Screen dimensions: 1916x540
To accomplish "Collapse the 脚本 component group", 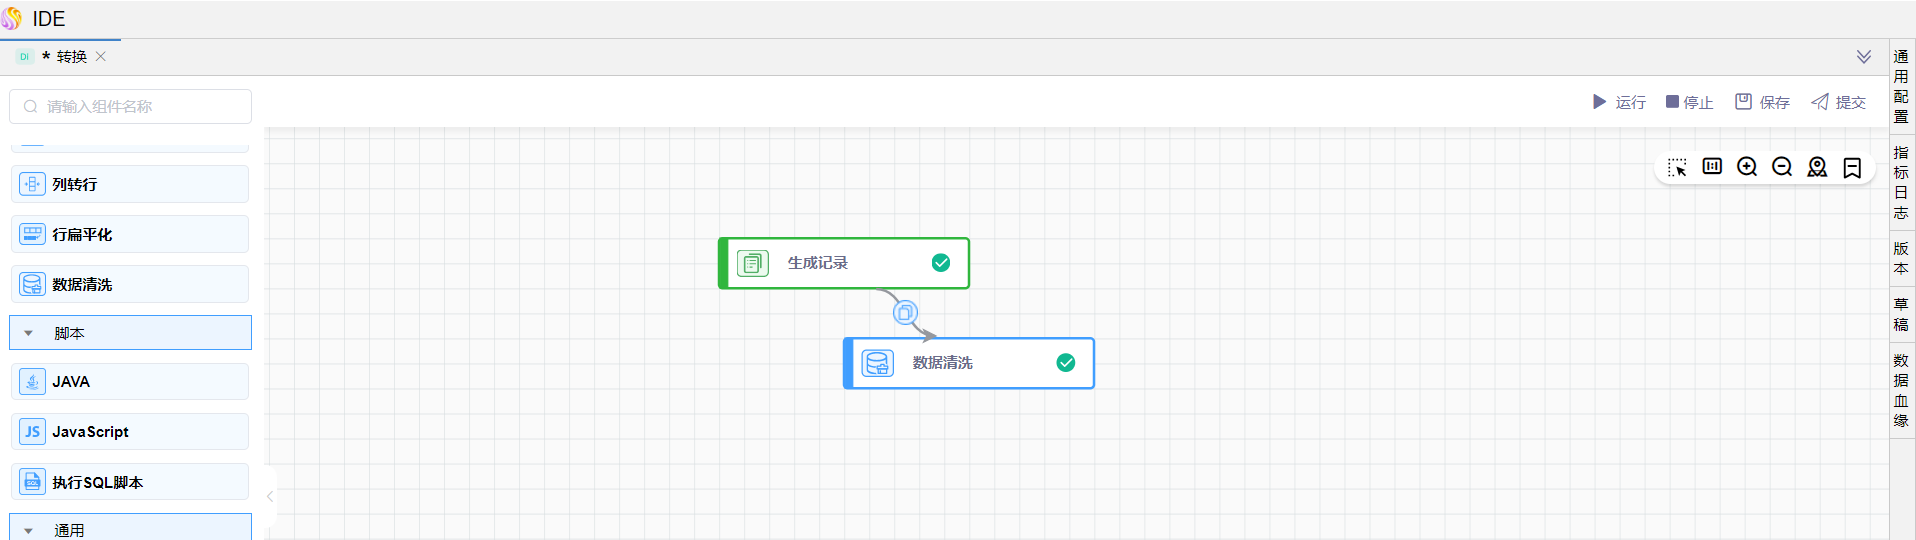I will click(29, 333).
